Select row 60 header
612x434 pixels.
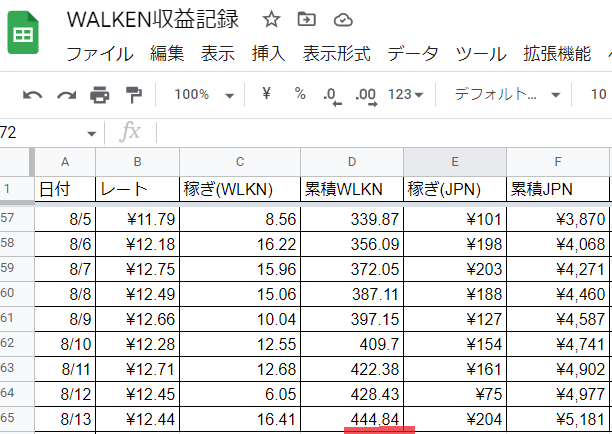pos(17,293)
